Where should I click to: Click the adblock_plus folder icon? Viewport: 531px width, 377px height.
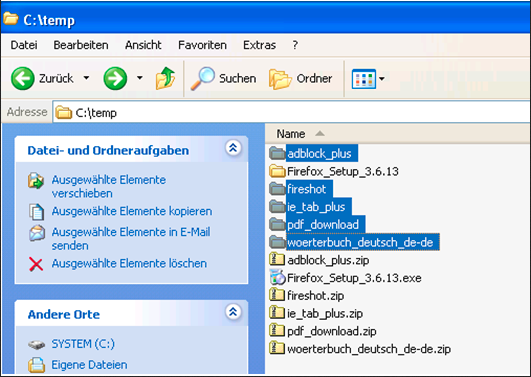coord(277,153)
